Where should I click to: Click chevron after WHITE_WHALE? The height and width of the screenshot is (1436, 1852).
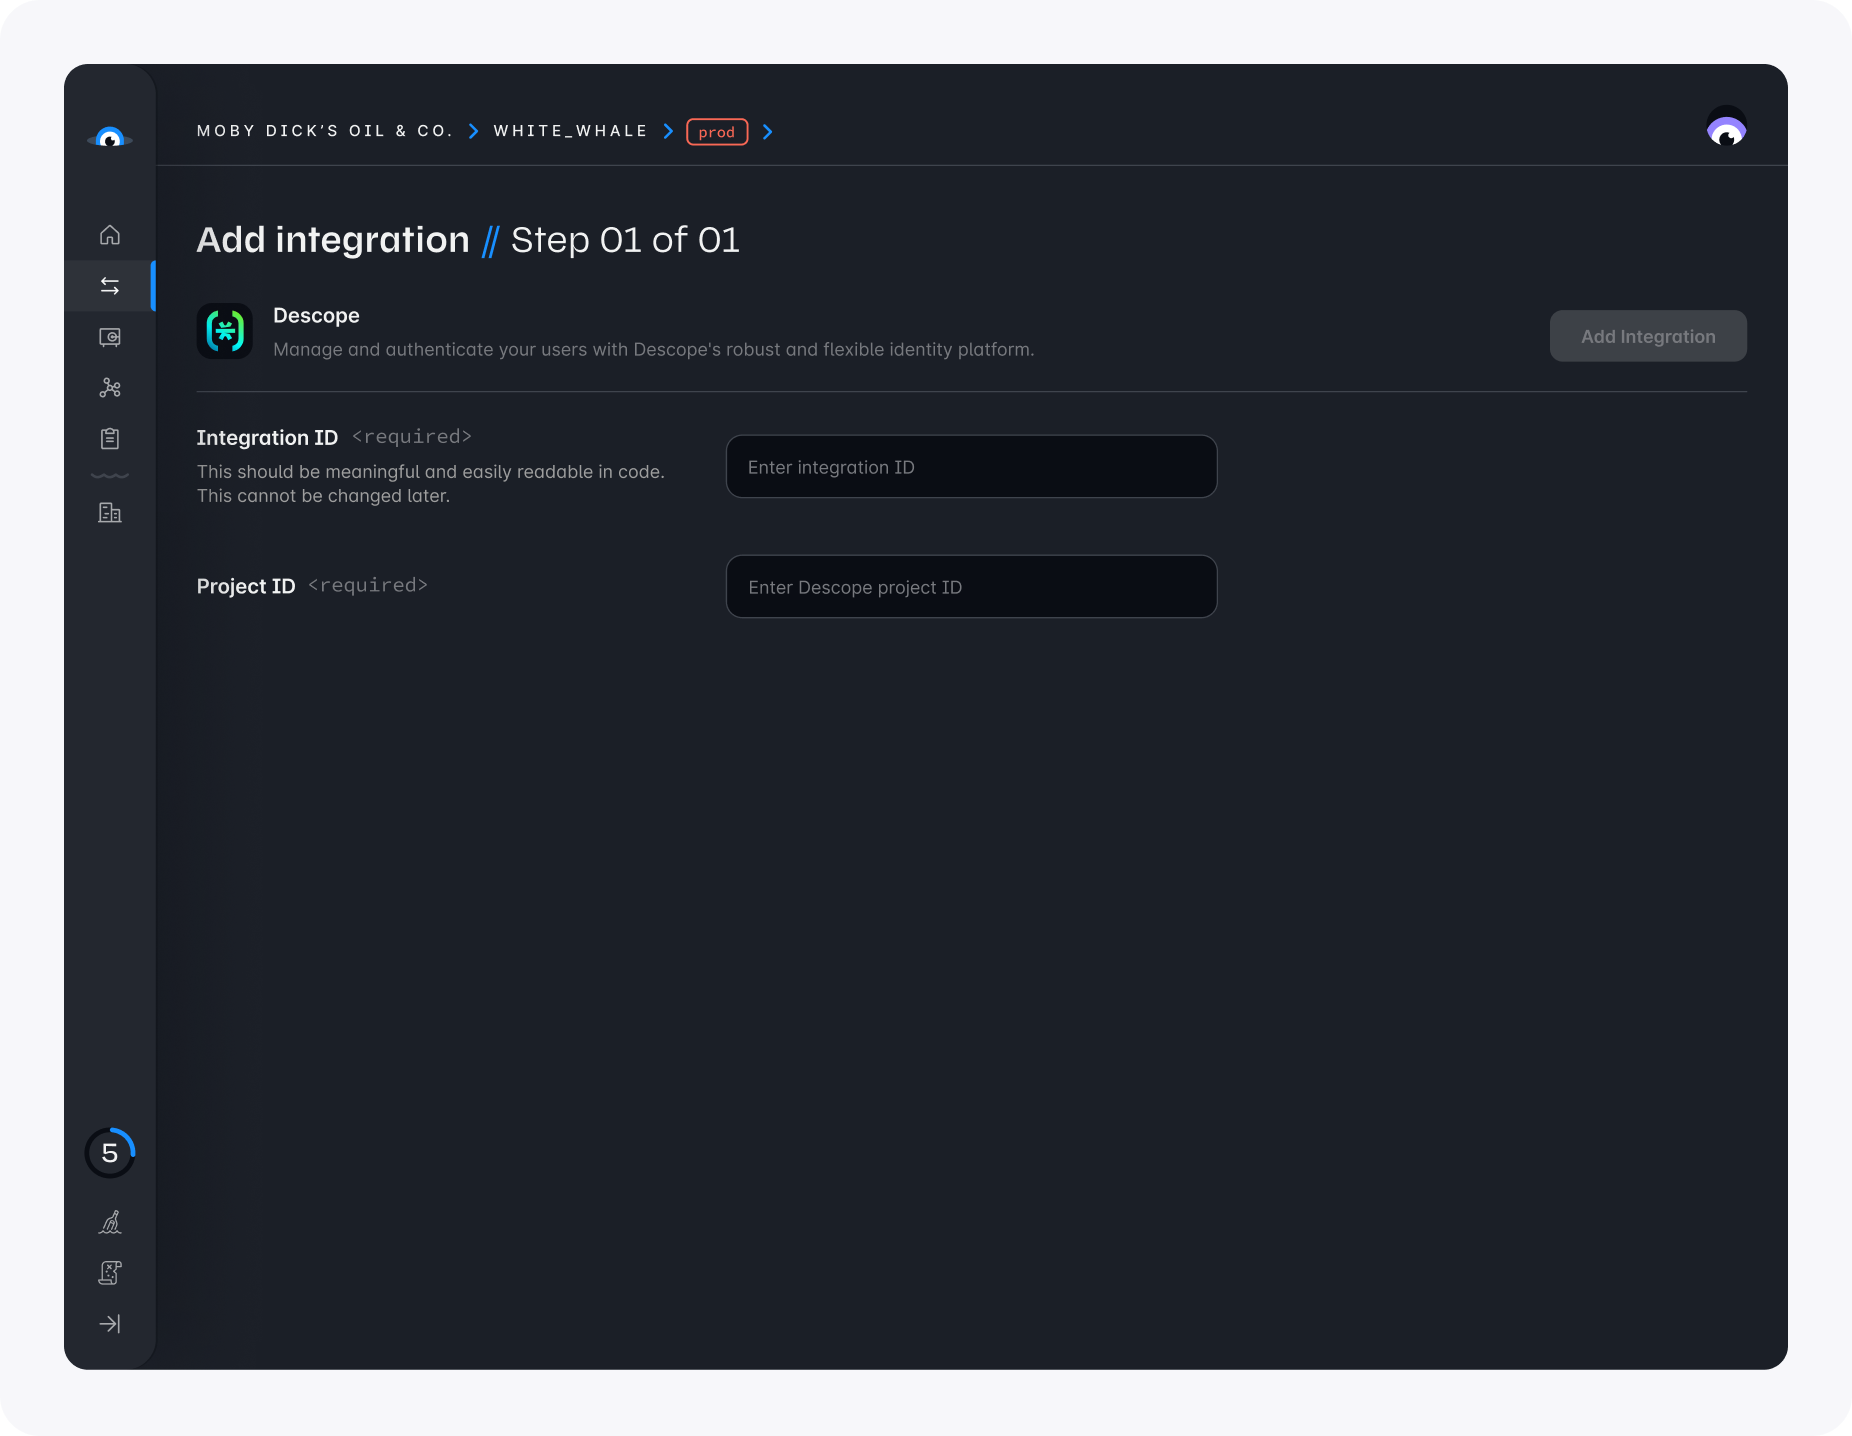tap(668, 131)
